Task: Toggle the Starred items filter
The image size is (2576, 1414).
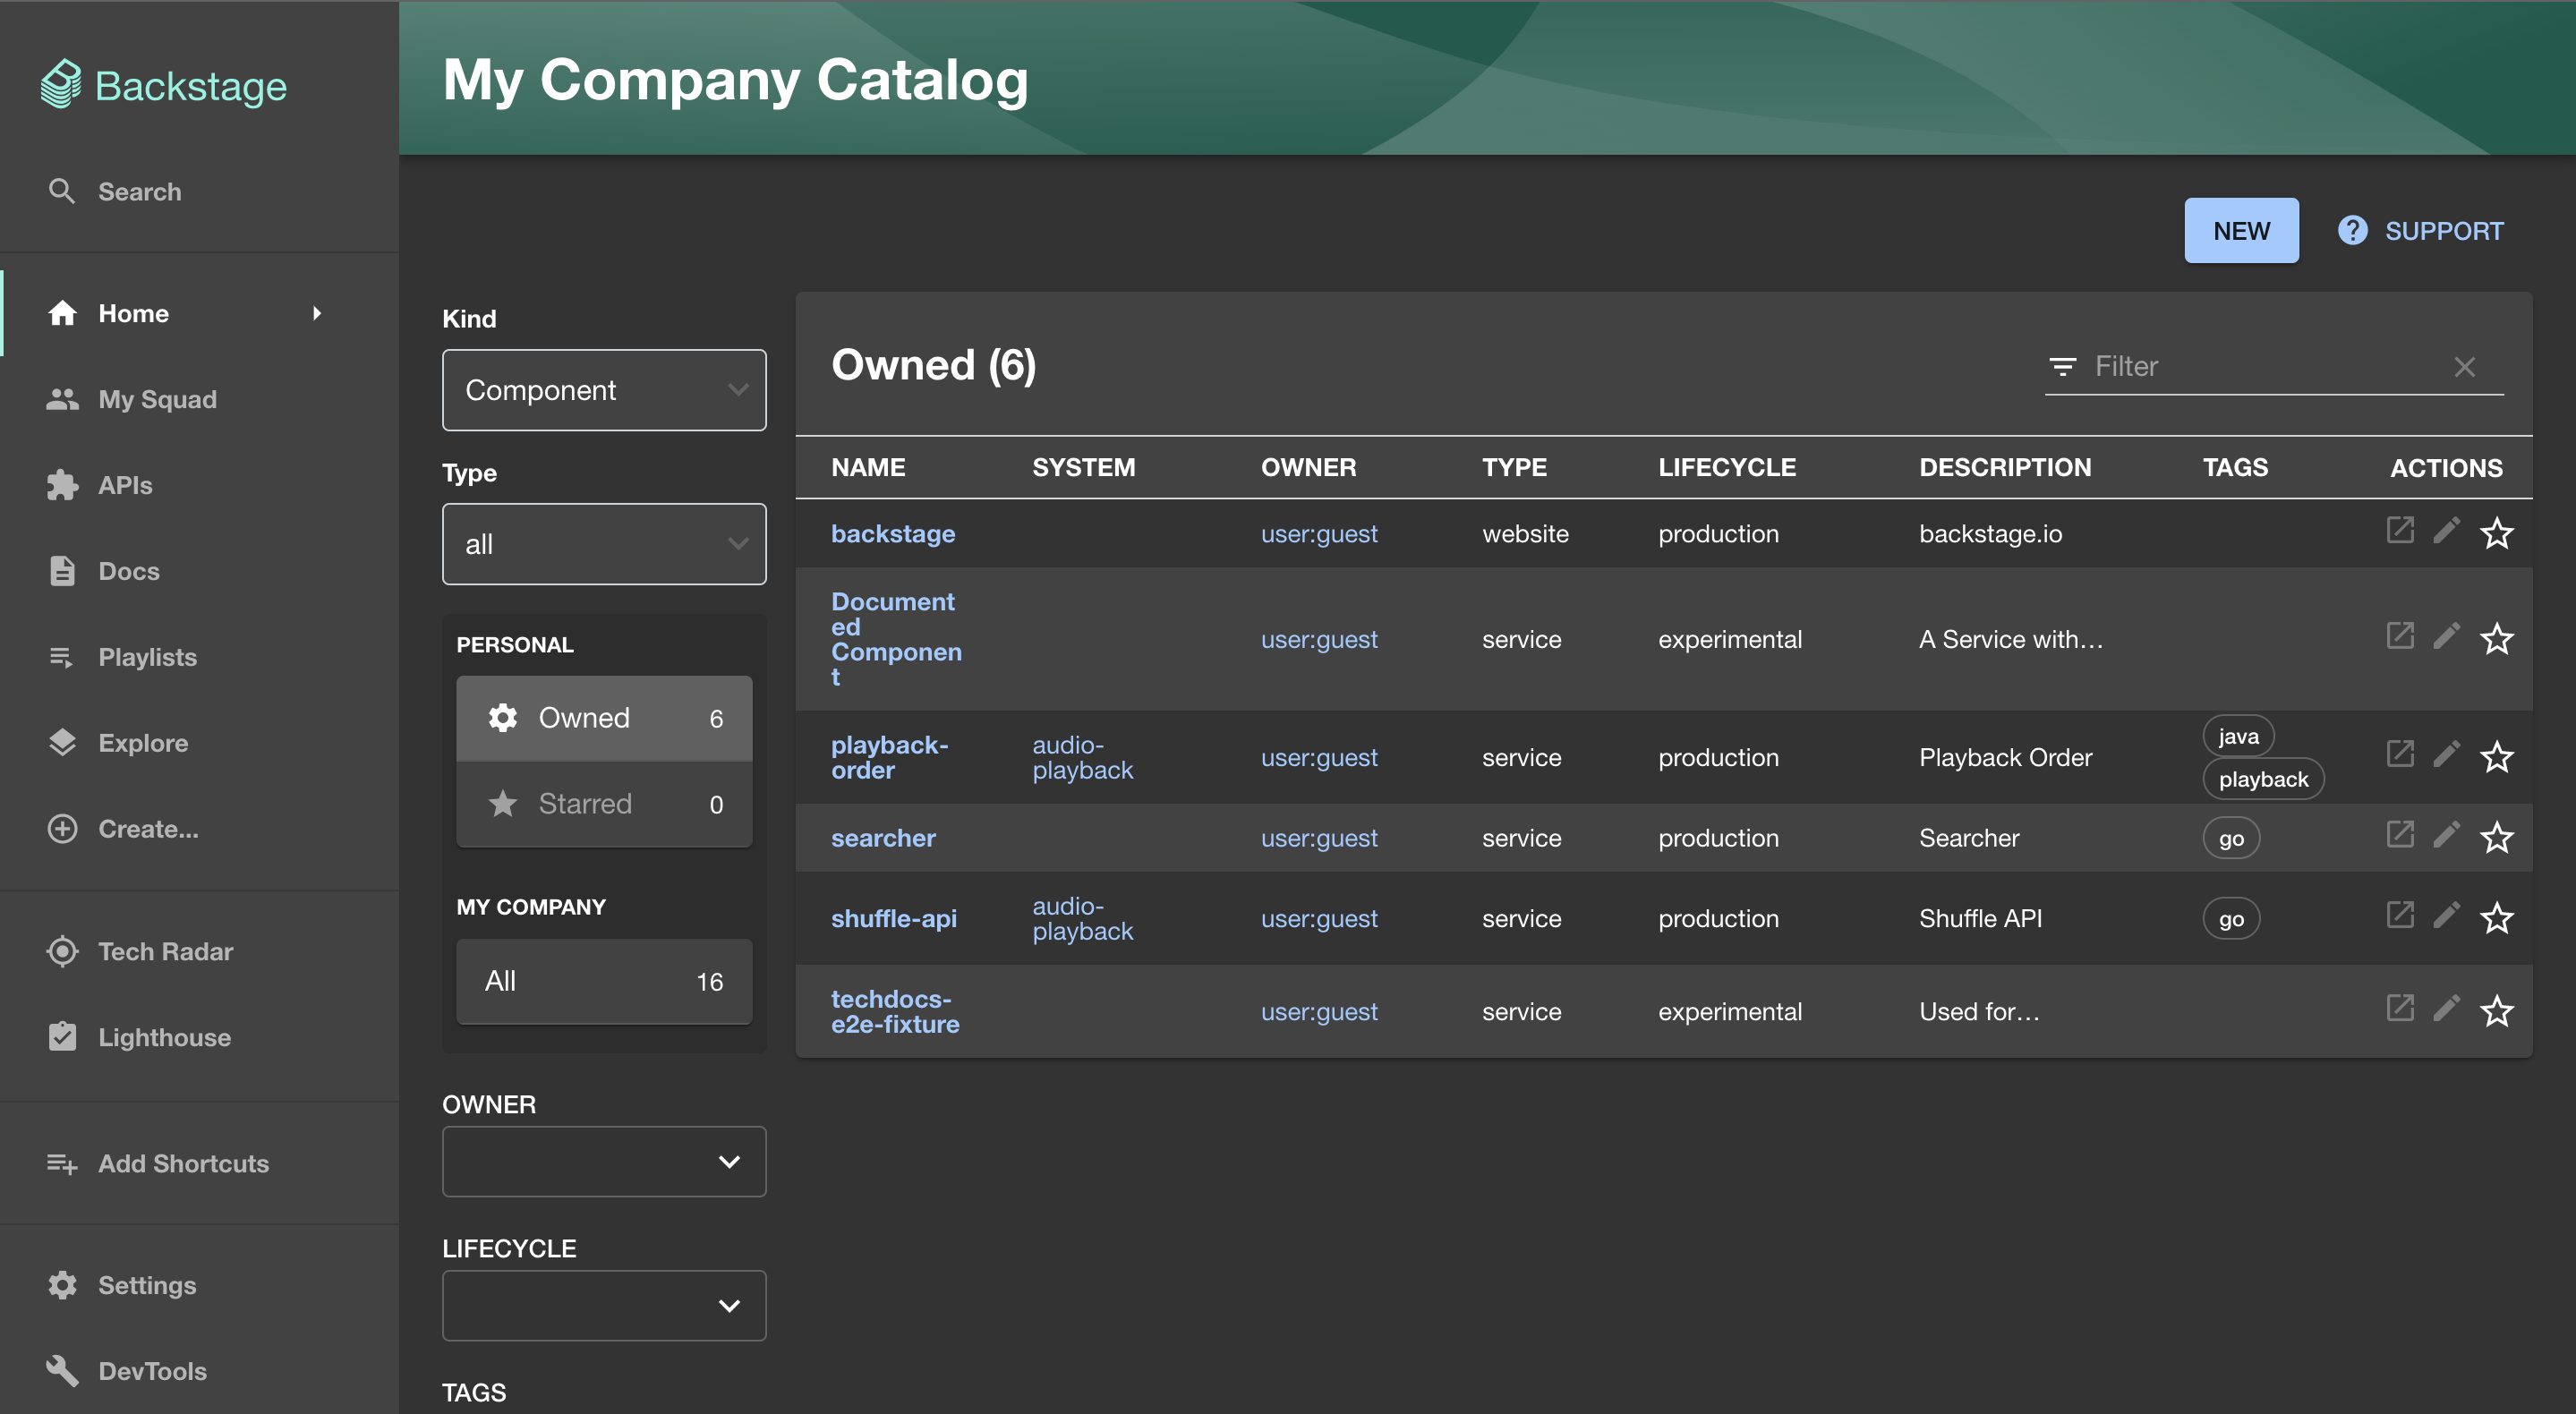Action: point(604,803)
